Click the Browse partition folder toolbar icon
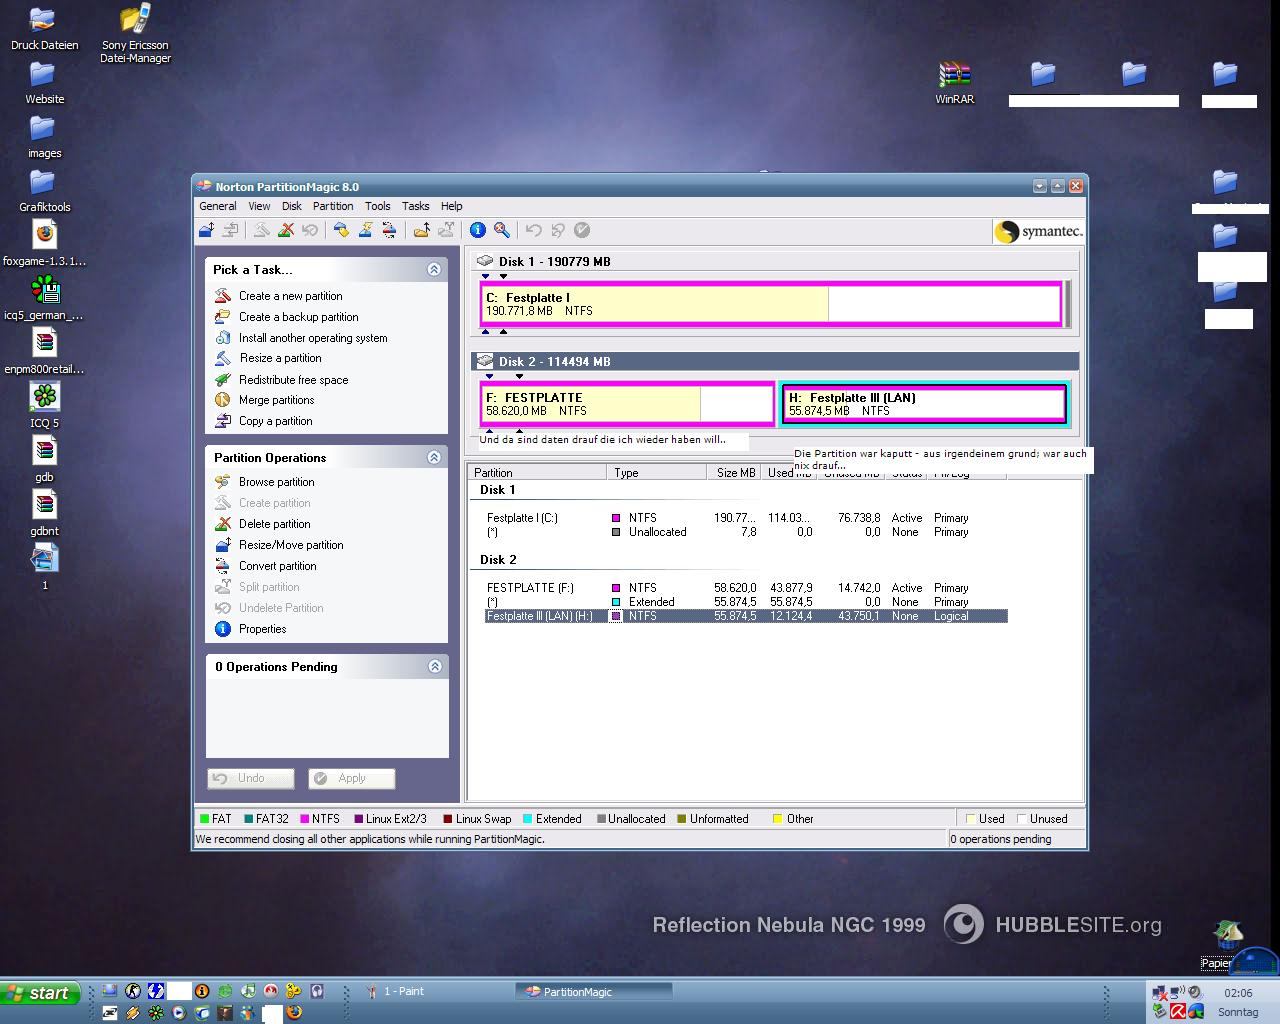 tap(422, 230)
